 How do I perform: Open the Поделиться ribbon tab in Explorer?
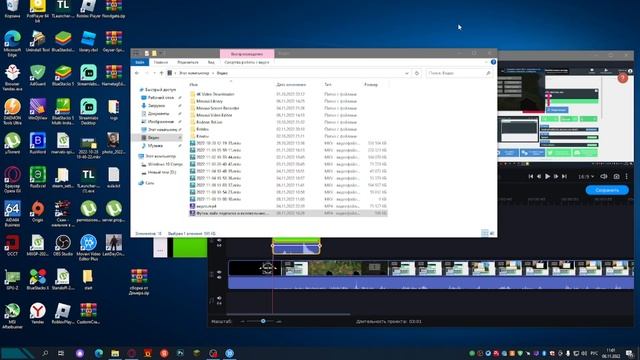coord(188,62)
